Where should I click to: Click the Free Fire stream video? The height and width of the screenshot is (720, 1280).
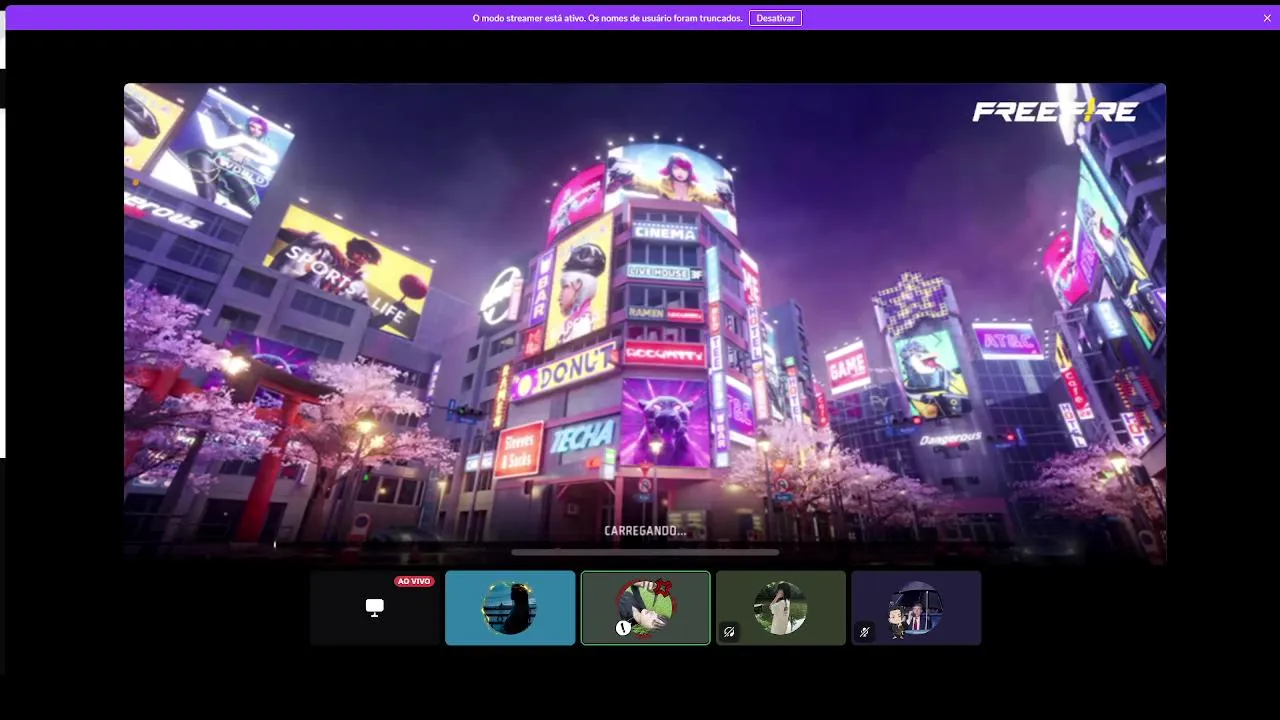(x=645, y=324)
